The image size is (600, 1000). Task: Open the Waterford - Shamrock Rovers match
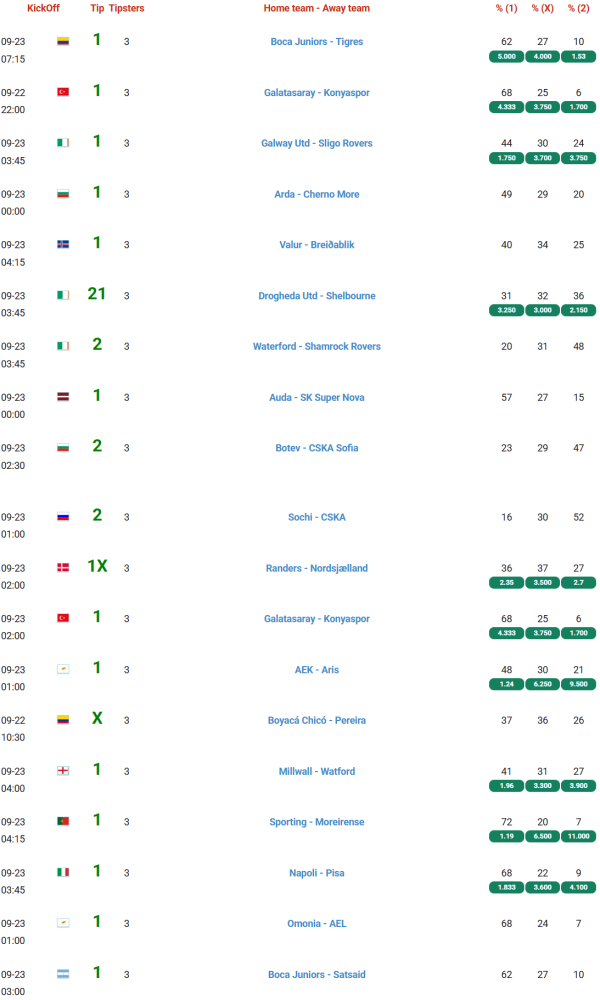pos(316,347)
